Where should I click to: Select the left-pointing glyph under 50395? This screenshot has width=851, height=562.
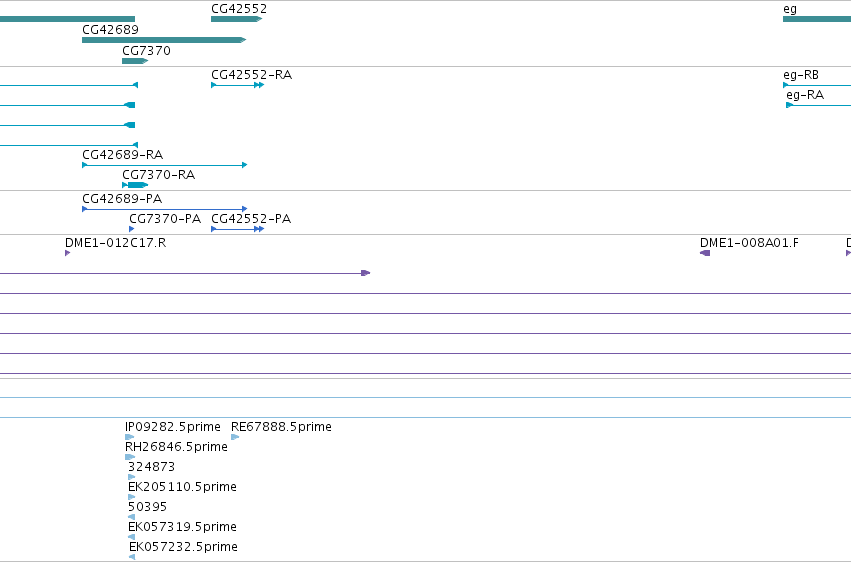(x=131, y=517)
